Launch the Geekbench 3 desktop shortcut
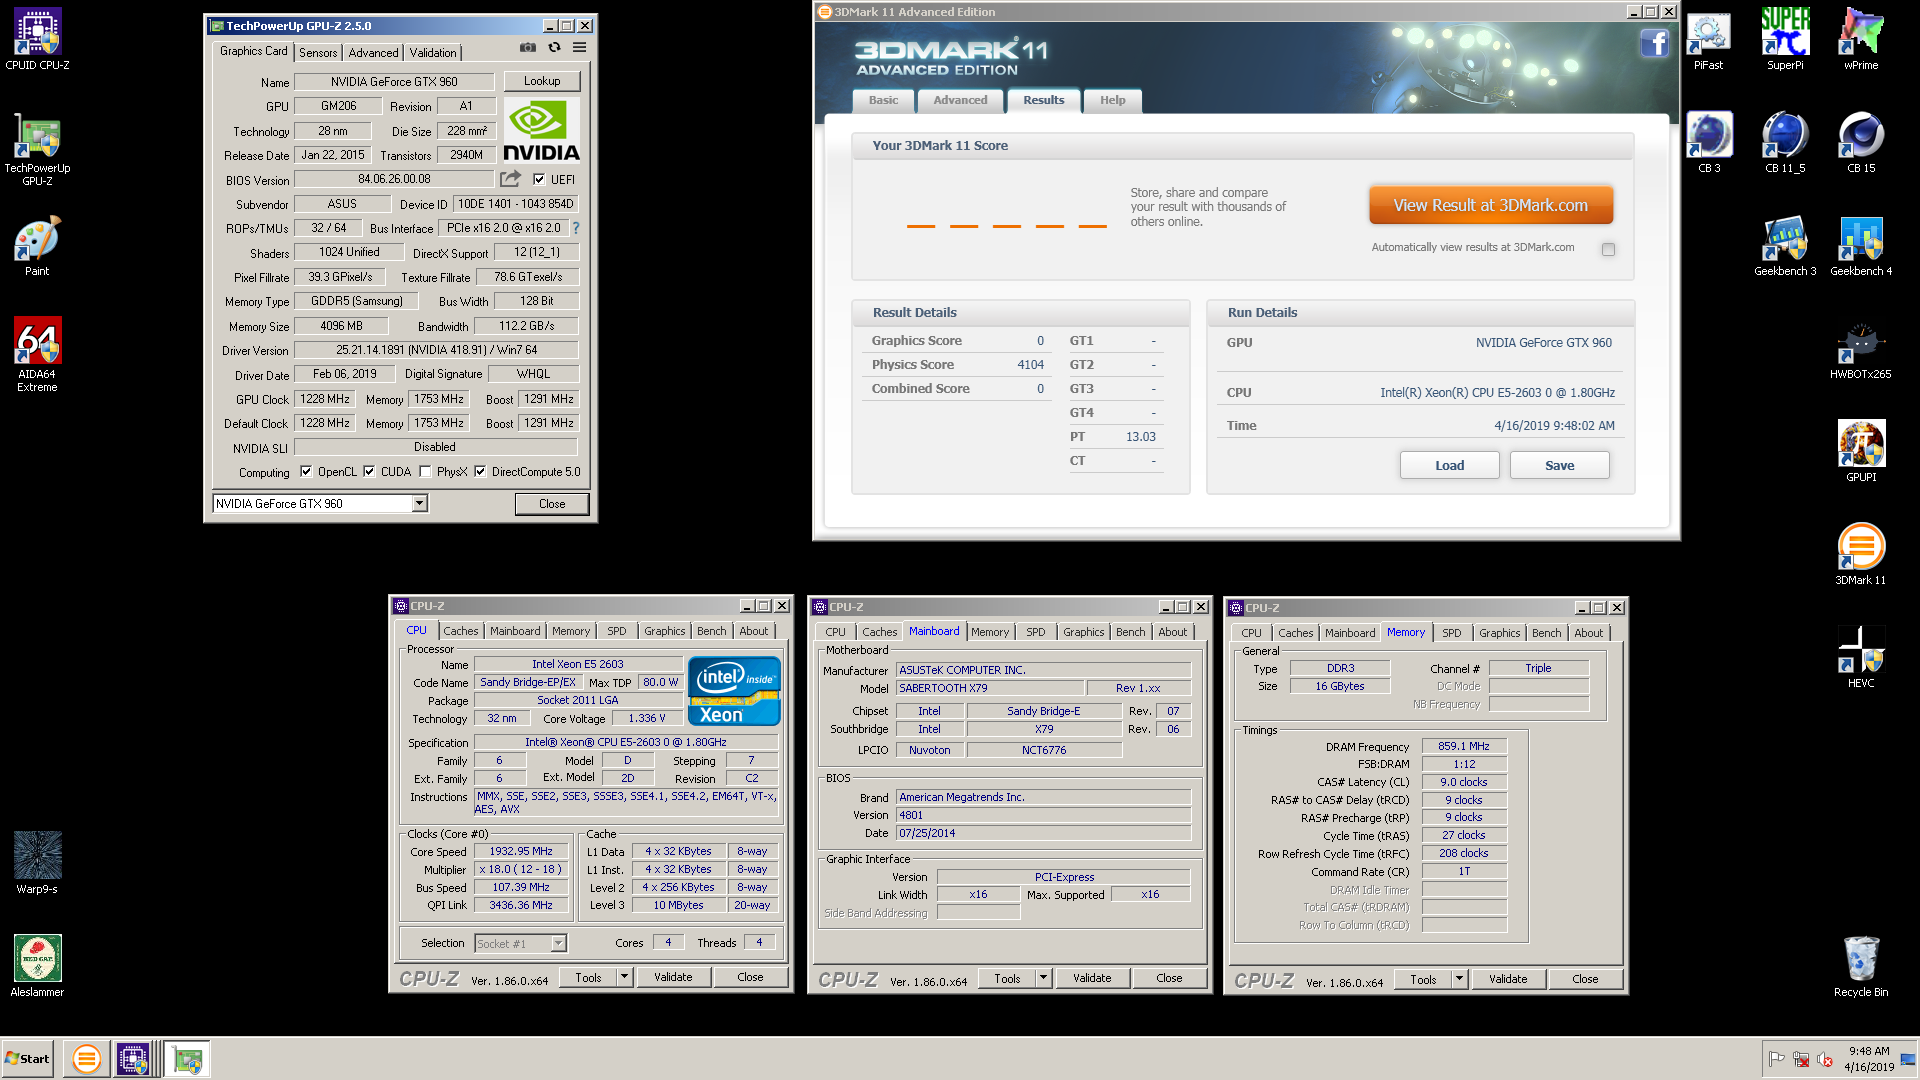The width and height of the screenshot is (1920, 1080). coord(1785,246)
